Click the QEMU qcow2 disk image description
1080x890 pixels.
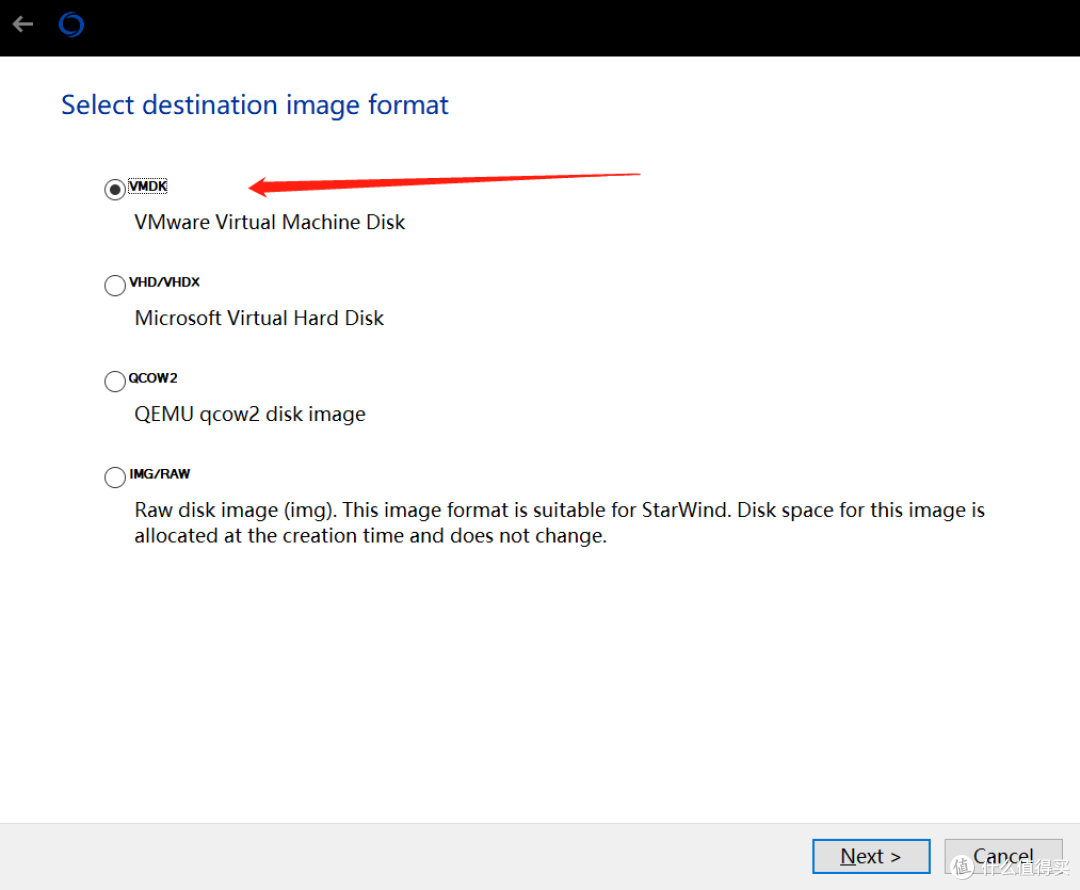coord(250,414)
